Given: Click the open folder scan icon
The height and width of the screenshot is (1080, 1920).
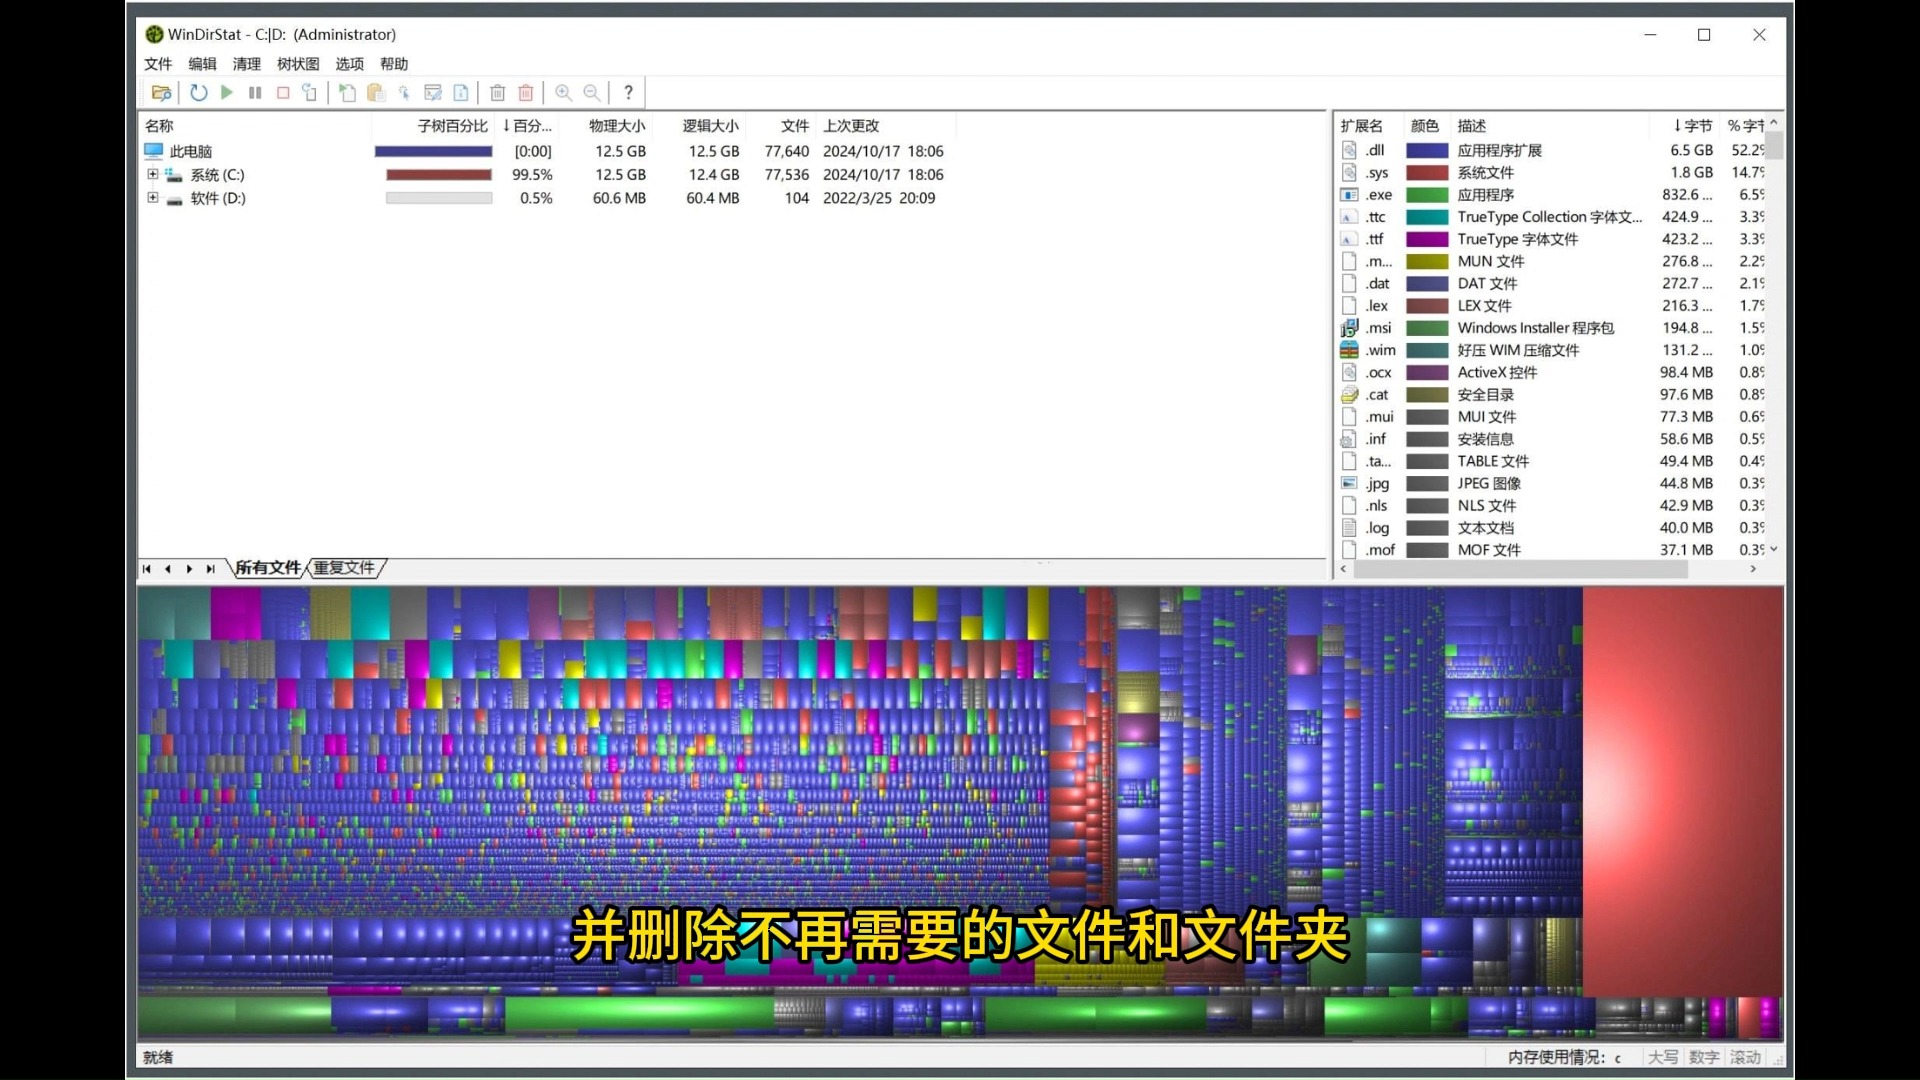Looking at the screenshot, I should (161, 93).
